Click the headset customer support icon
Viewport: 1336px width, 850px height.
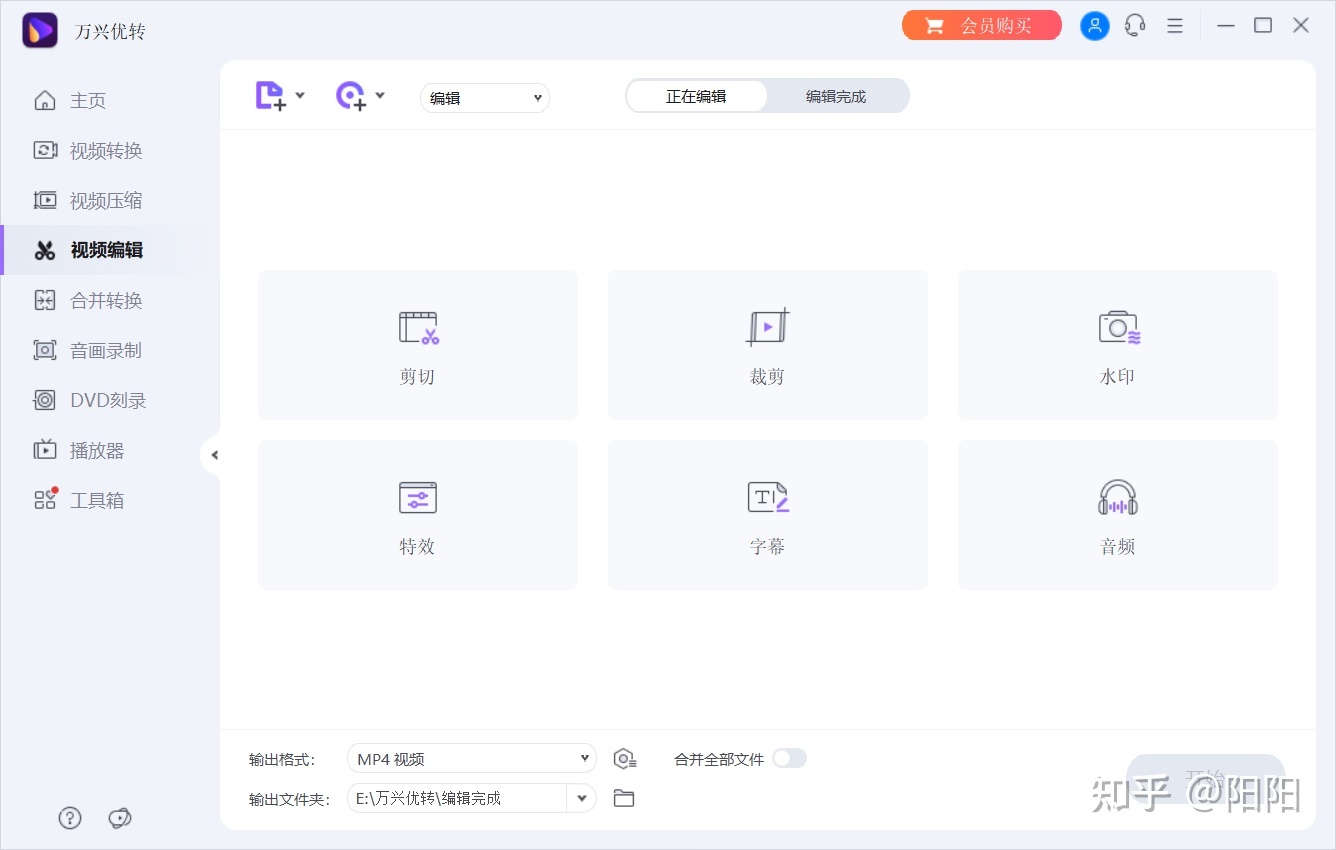(1135, 25)
